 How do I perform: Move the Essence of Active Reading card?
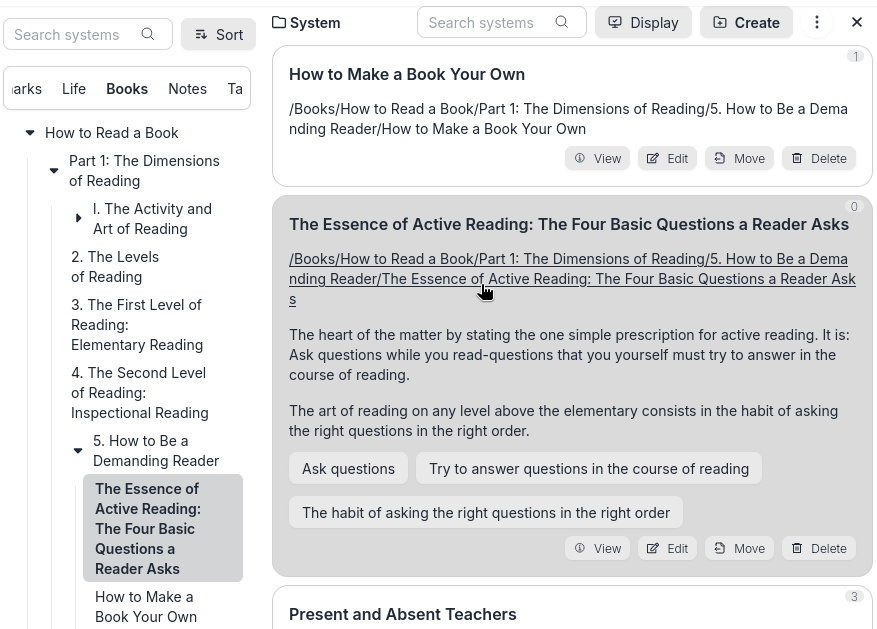739,548
